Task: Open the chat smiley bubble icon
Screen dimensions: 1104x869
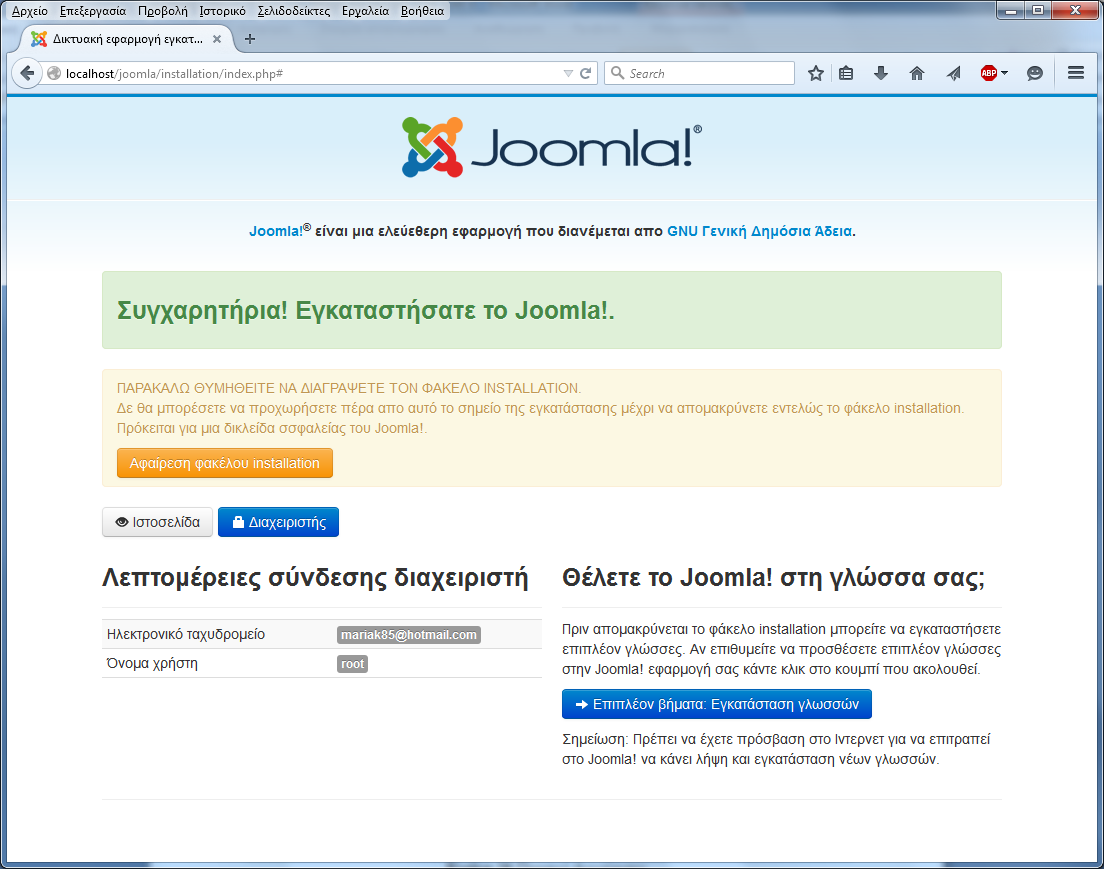Action: point(1034,73)
